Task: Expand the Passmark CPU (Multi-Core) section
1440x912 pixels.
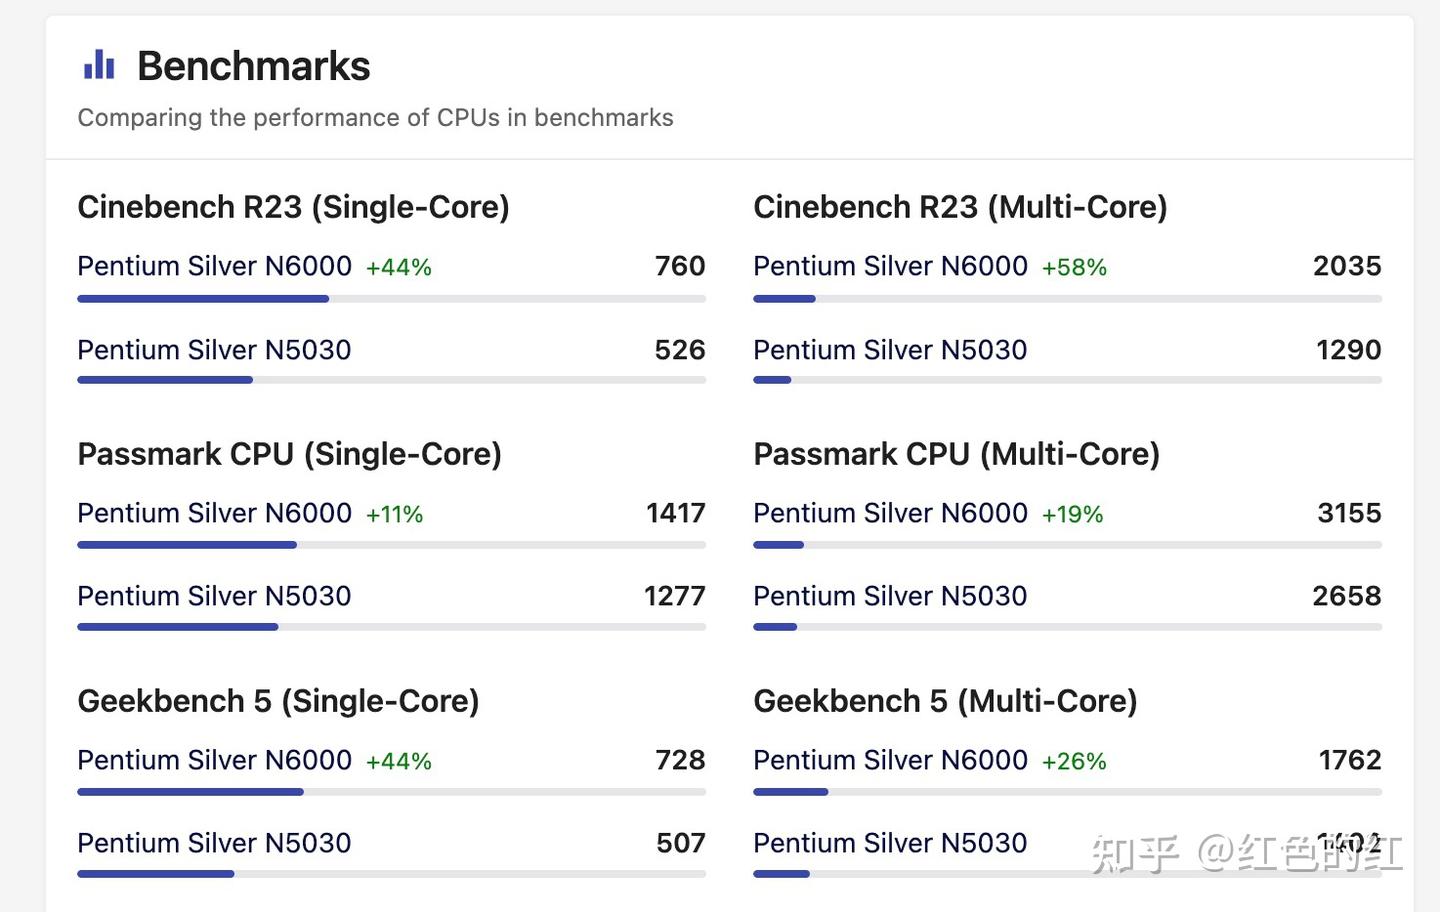Action: (956, 454)
